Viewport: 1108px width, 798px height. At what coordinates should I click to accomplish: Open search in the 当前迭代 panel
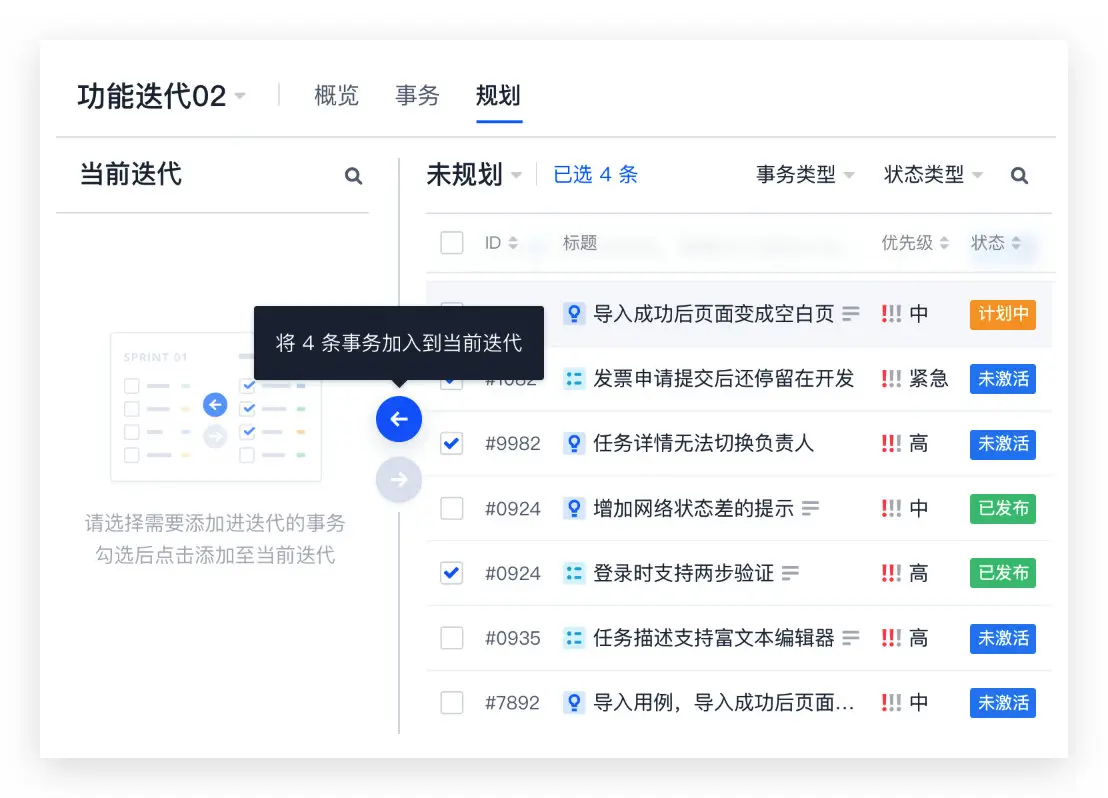pyautogui.click(x=353, y=175)
